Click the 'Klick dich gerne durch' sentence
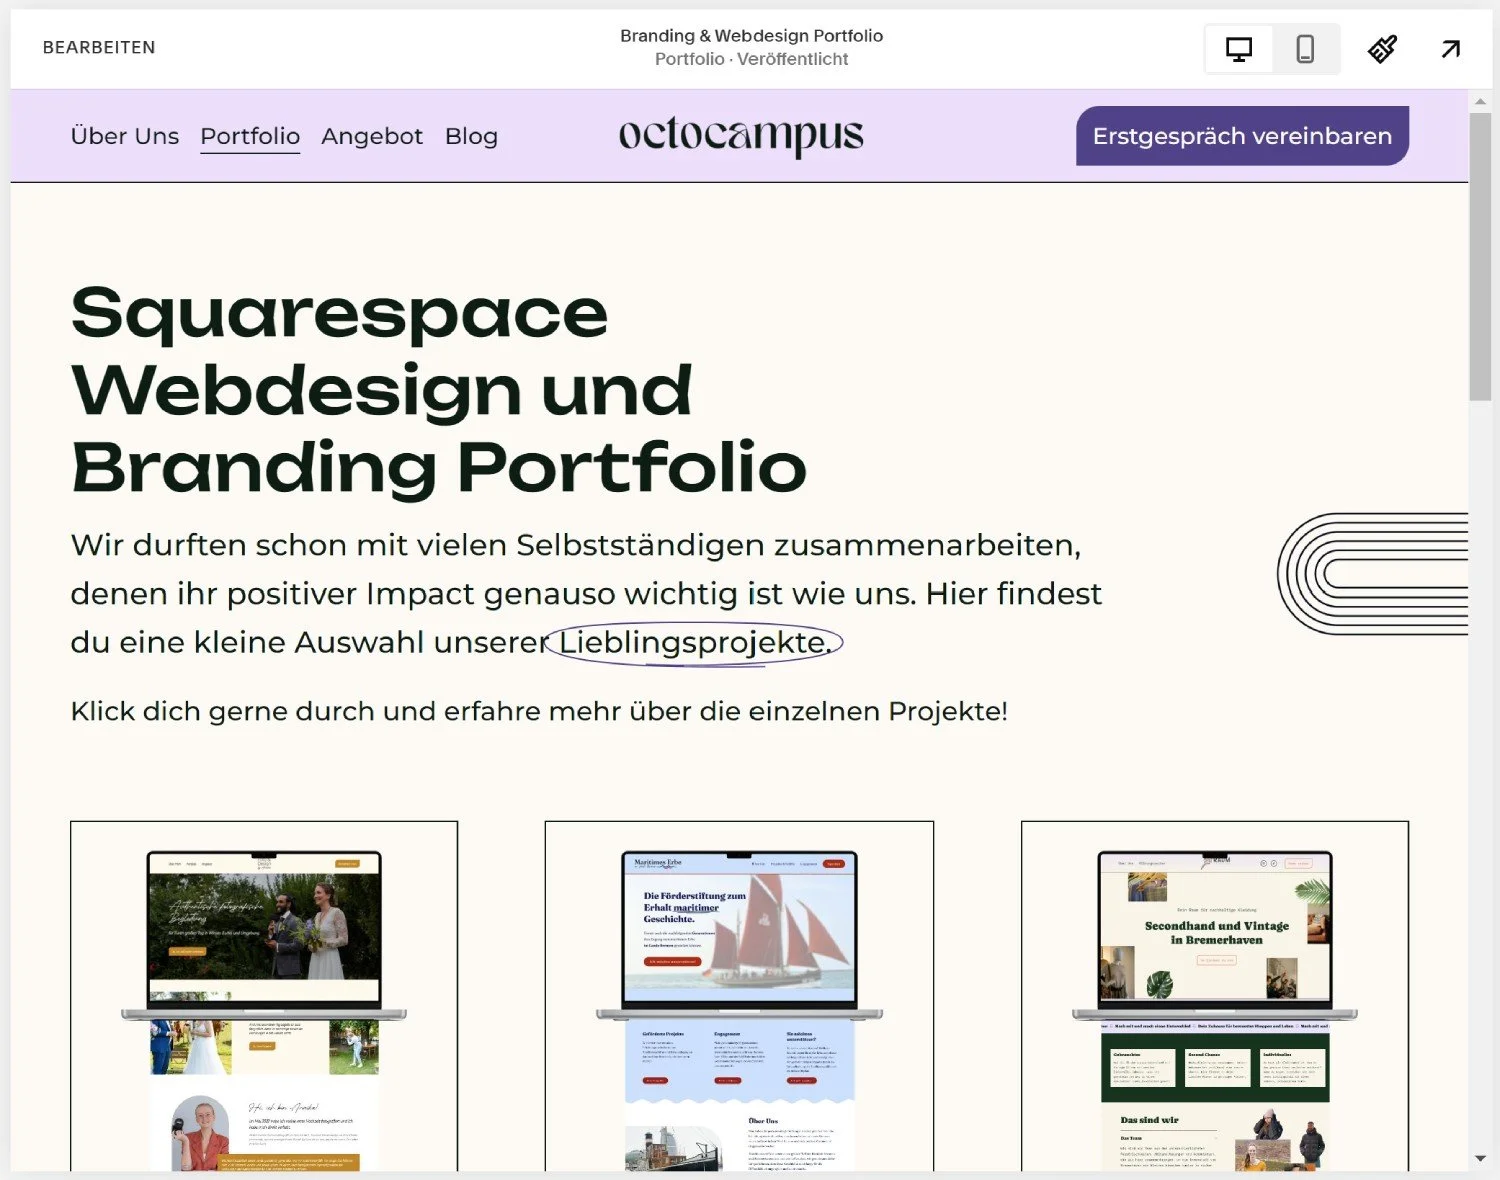This screenshot has height=1180, width=1500. click(539, 712)
